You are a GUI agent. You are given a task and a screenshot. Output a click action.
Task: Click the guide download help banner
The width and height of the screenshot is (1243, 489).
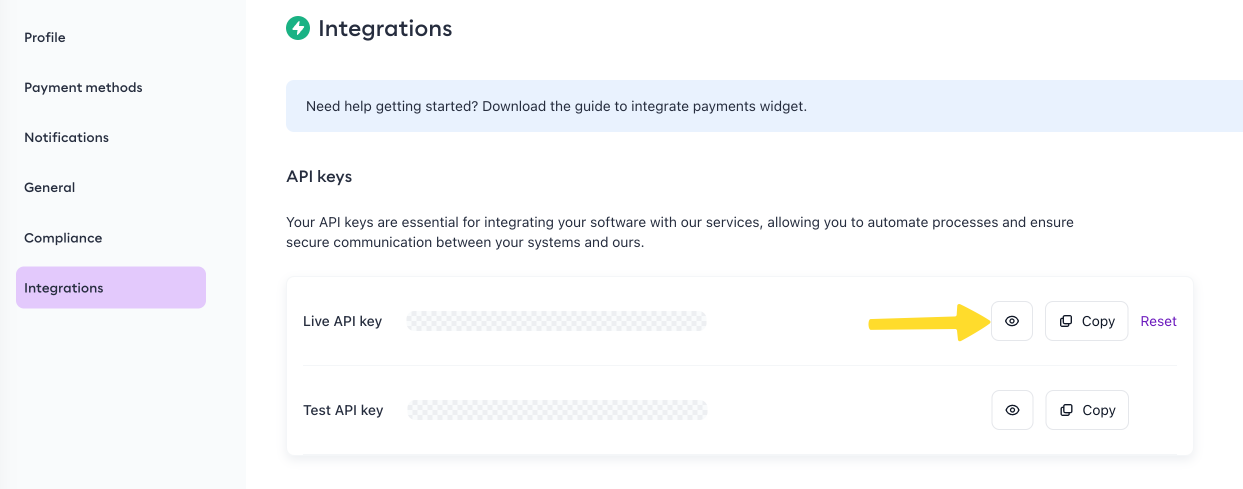pyautogui.click(x=556, y=106)
